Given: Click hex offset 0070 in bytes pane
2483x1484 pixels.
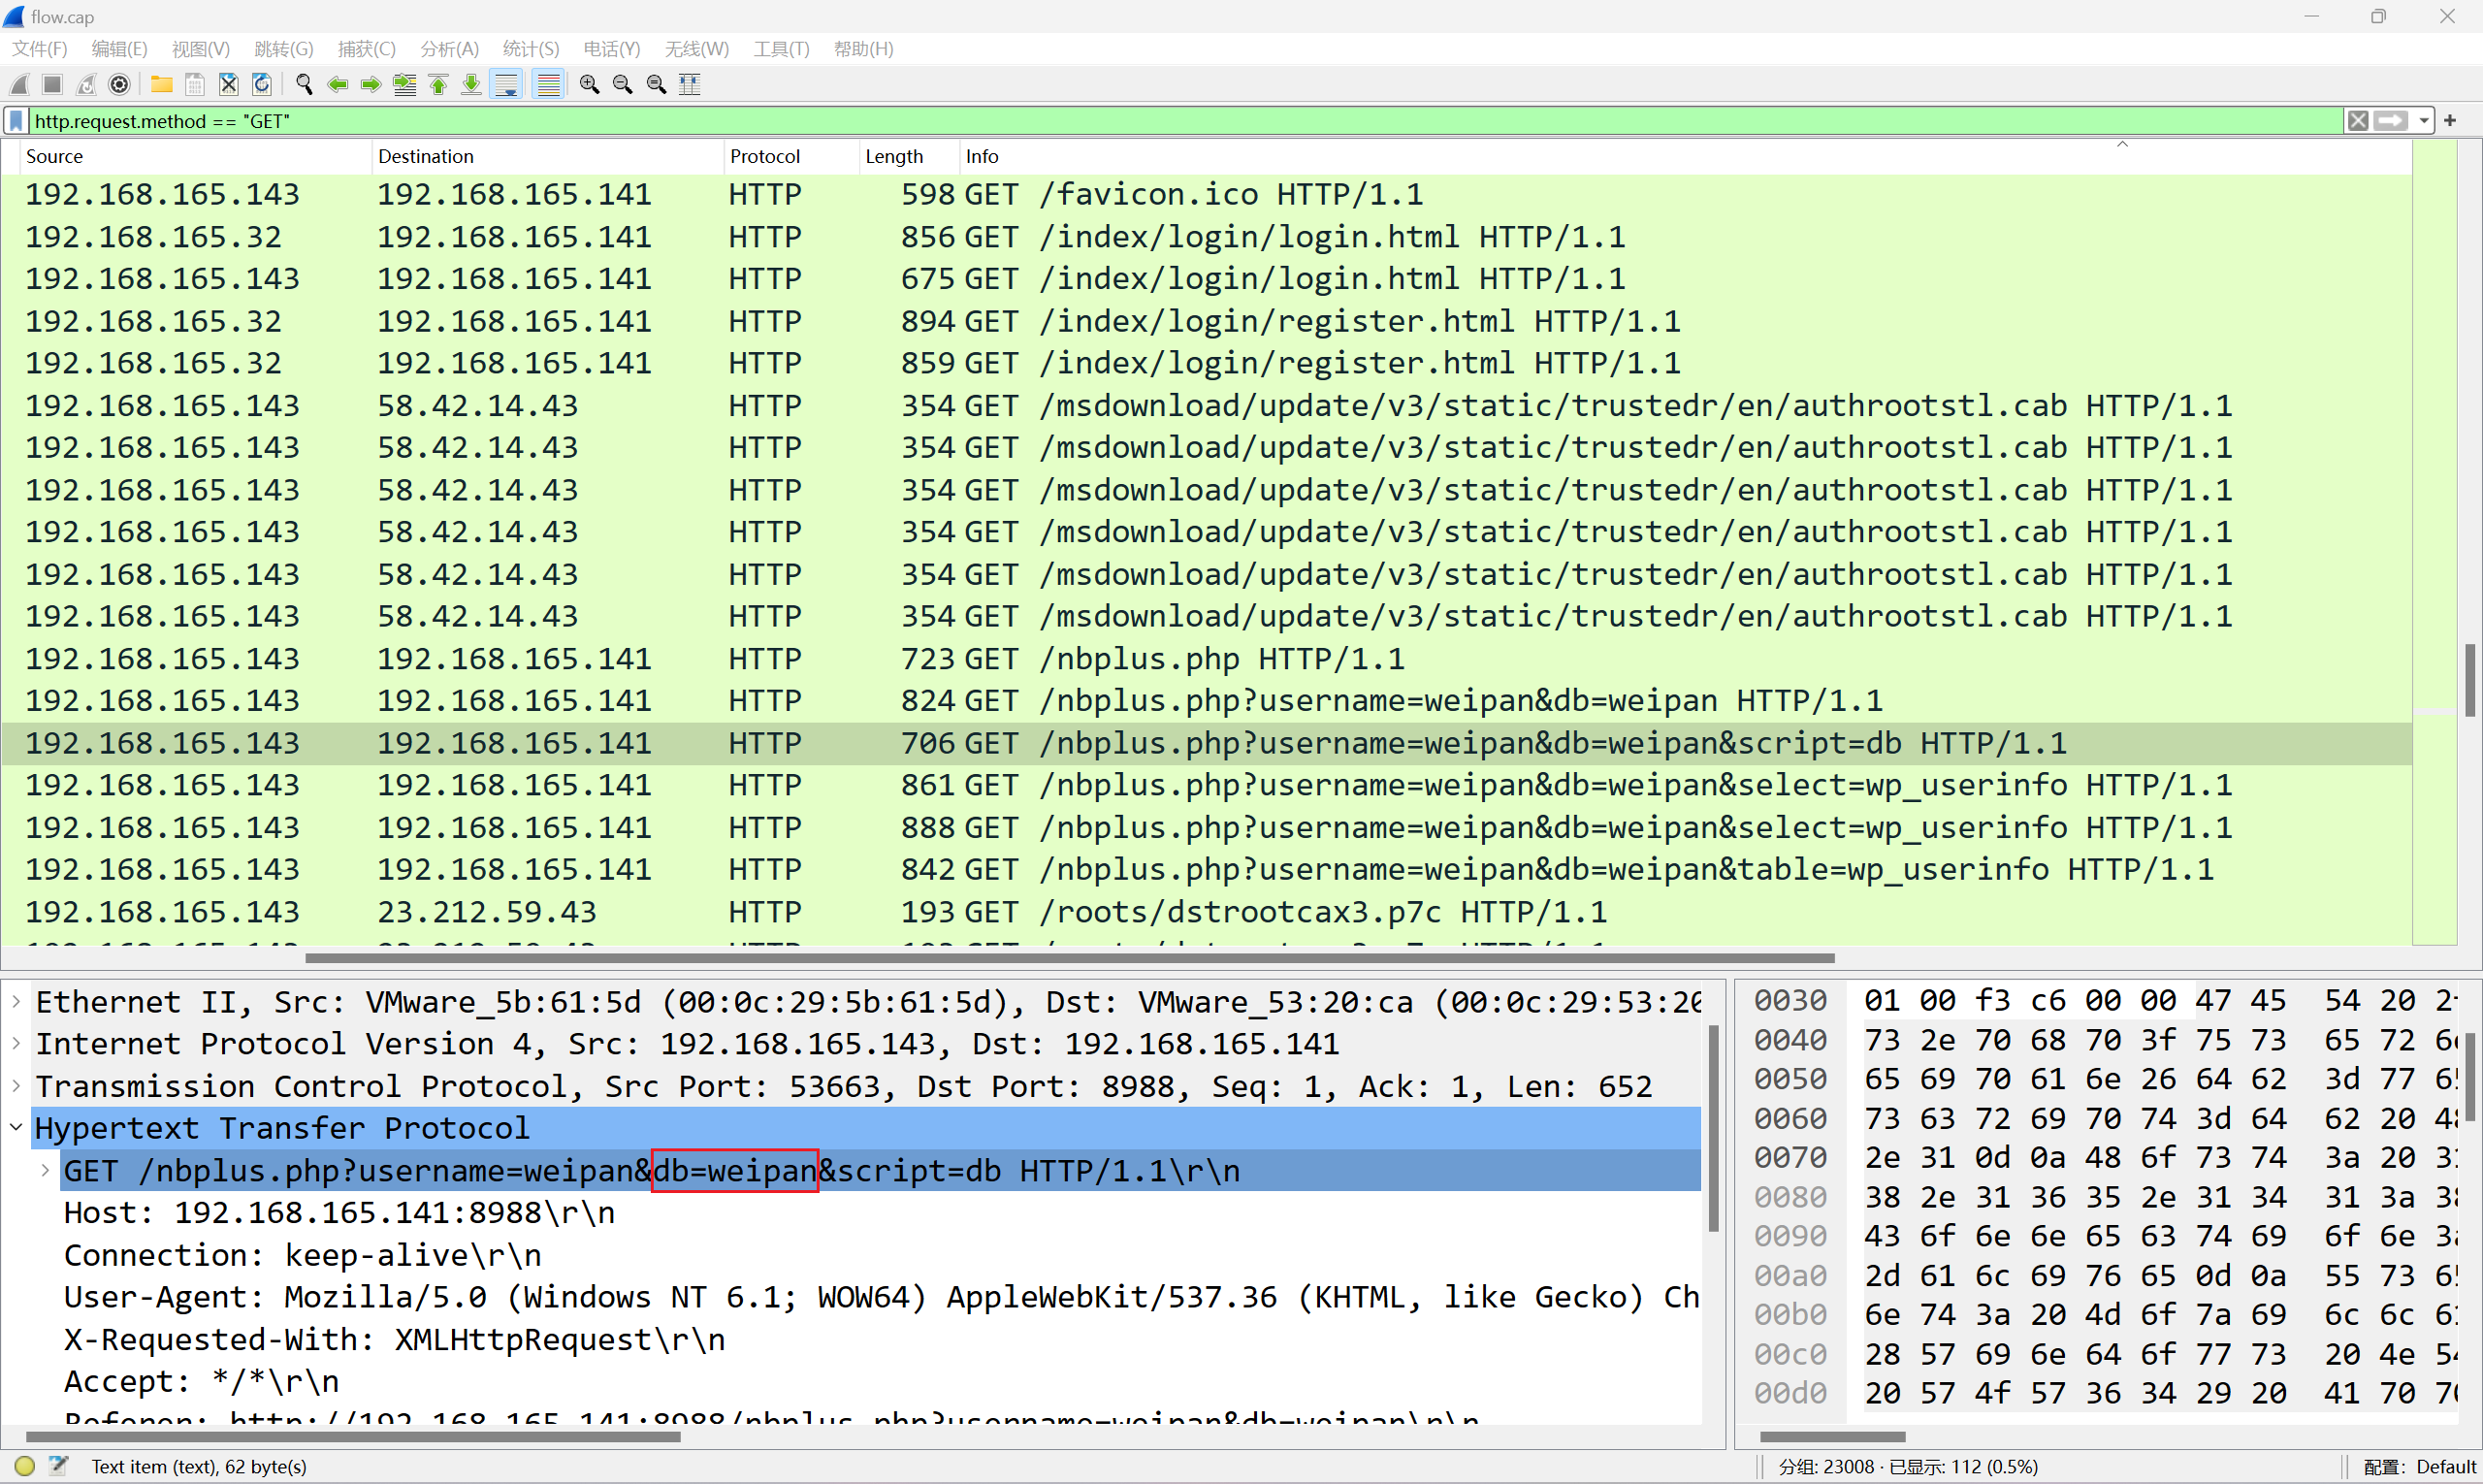Looking at the screenshot, I should [1790, 1157].
